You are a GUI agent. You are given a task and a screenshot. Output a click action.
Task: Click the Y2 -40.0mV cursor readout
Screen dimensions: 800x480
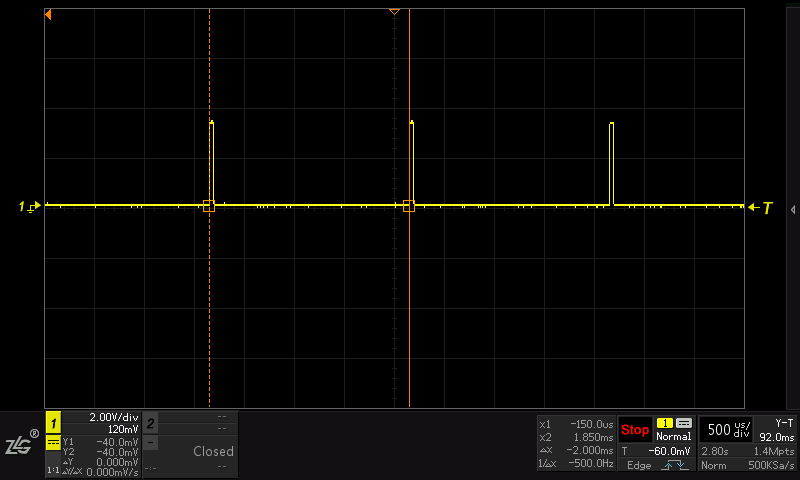[x=101, y=452]
